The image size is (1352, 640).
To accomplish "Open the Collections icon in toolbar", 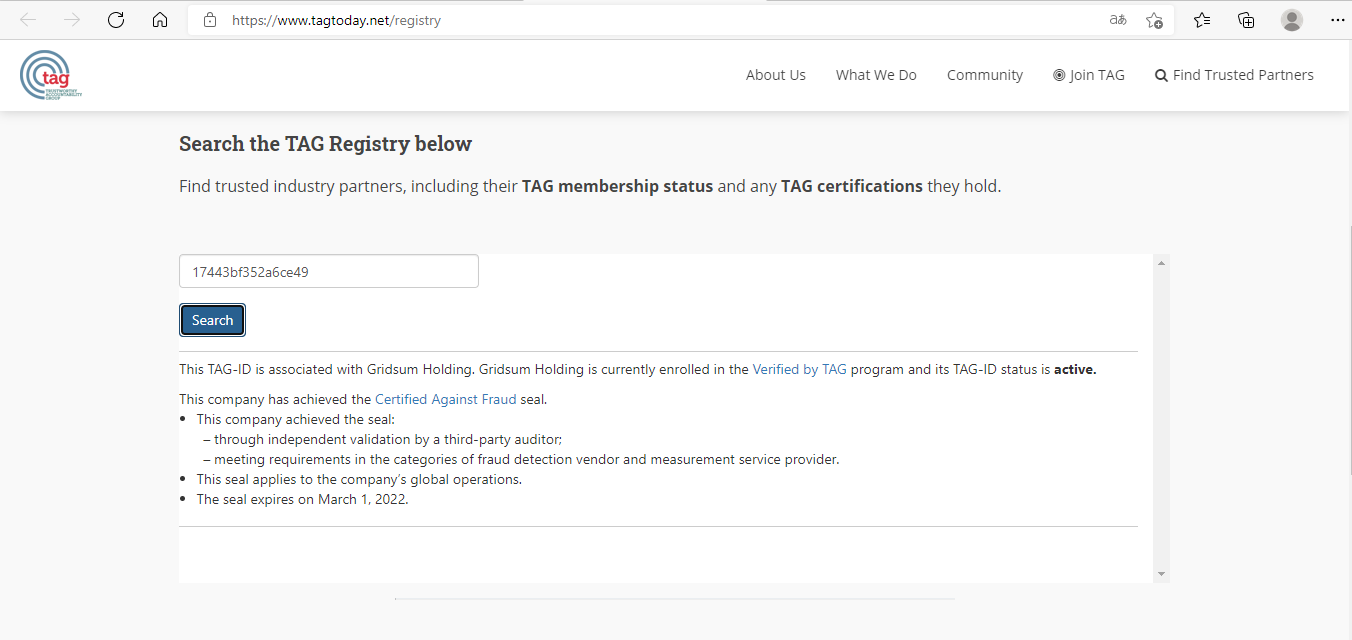I will pyautogui.click(x=1246, y=20).
